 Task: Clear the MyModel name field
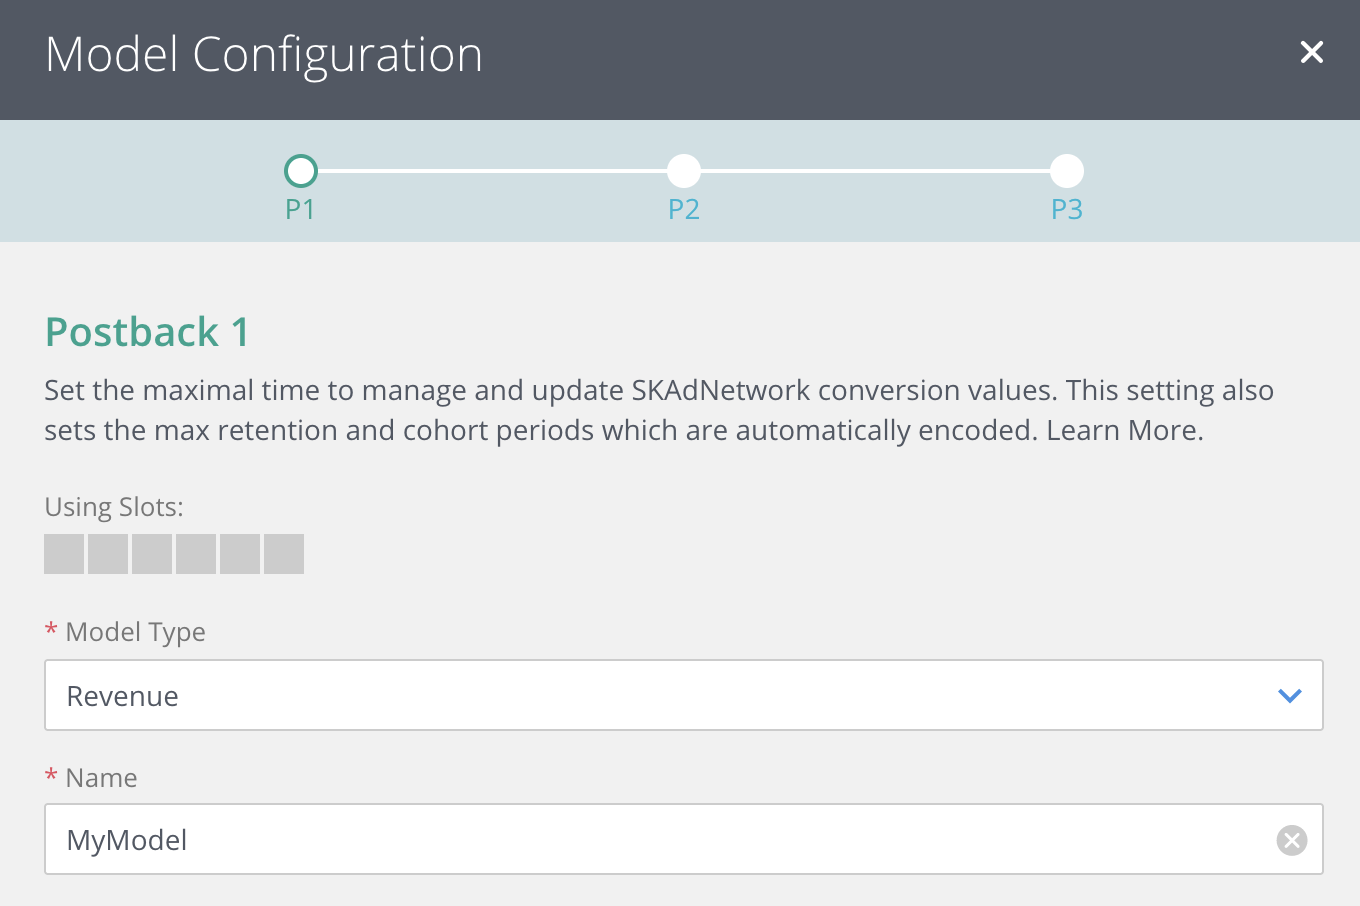1291,840
